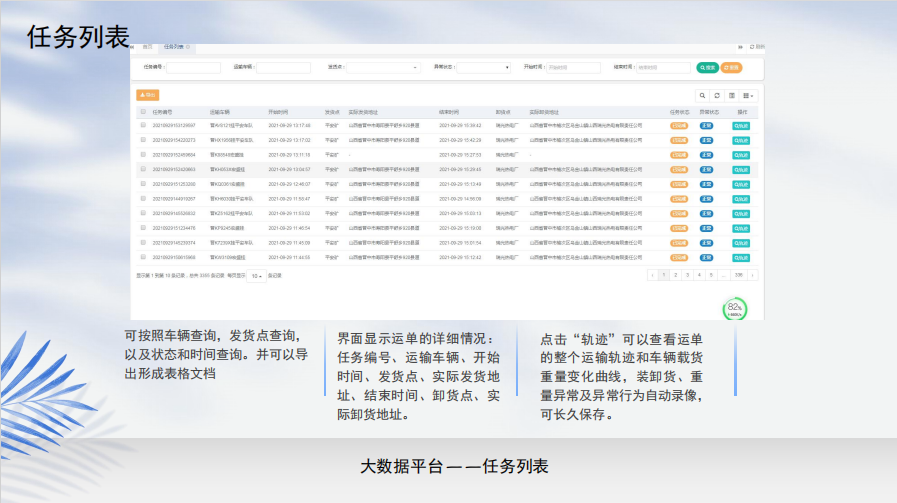The height and width of the screenshot is (503, 897).
Task: Select the 任务列表 tab
Action: (174, 47)
